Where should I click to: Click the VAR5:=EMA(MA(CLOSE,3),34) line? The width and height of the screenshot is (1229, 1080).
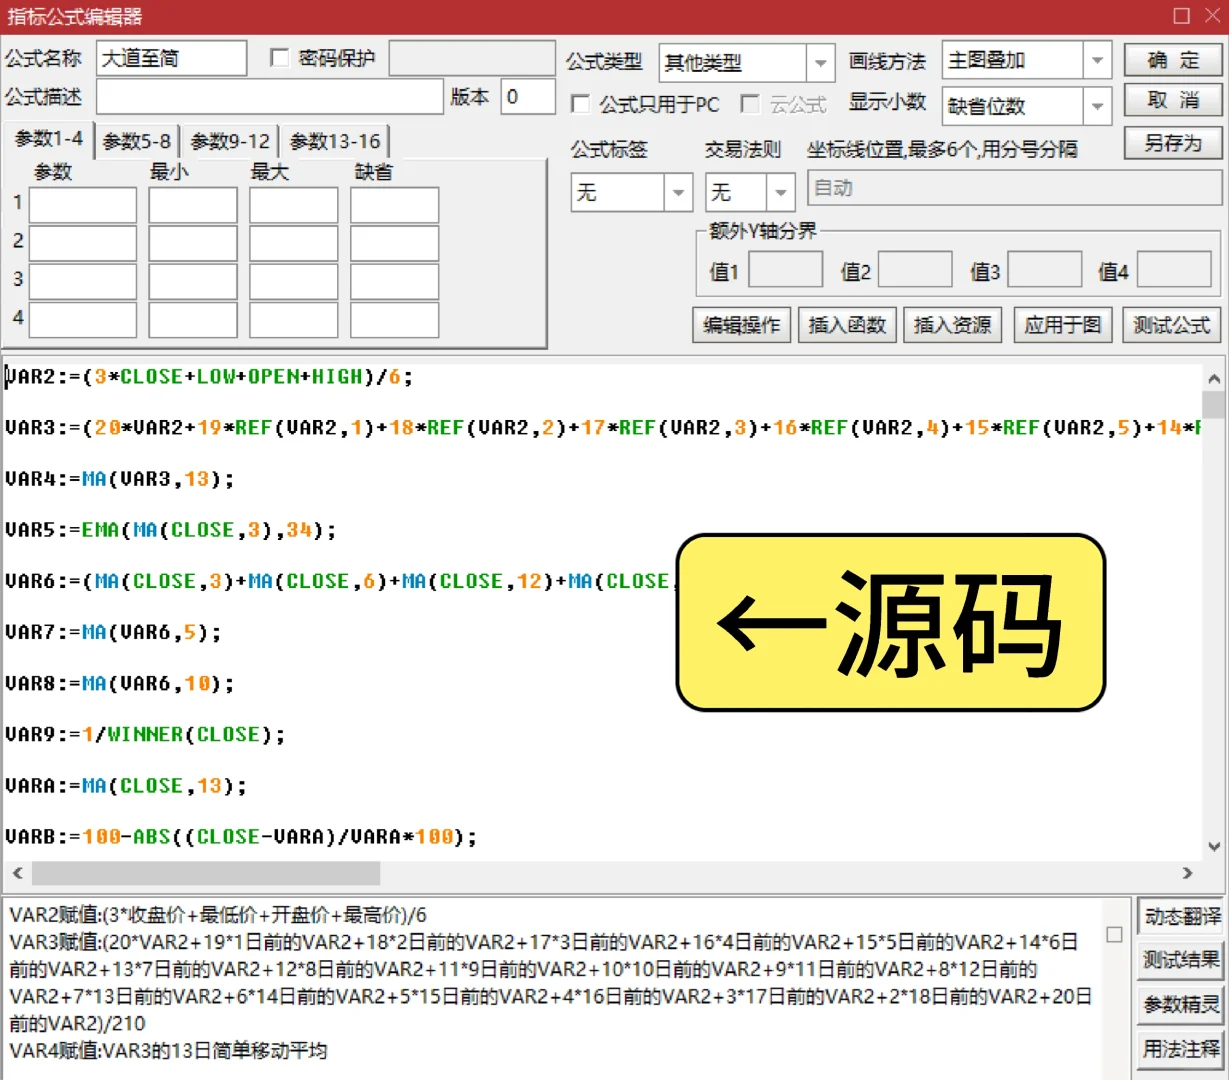click(170, 530)
